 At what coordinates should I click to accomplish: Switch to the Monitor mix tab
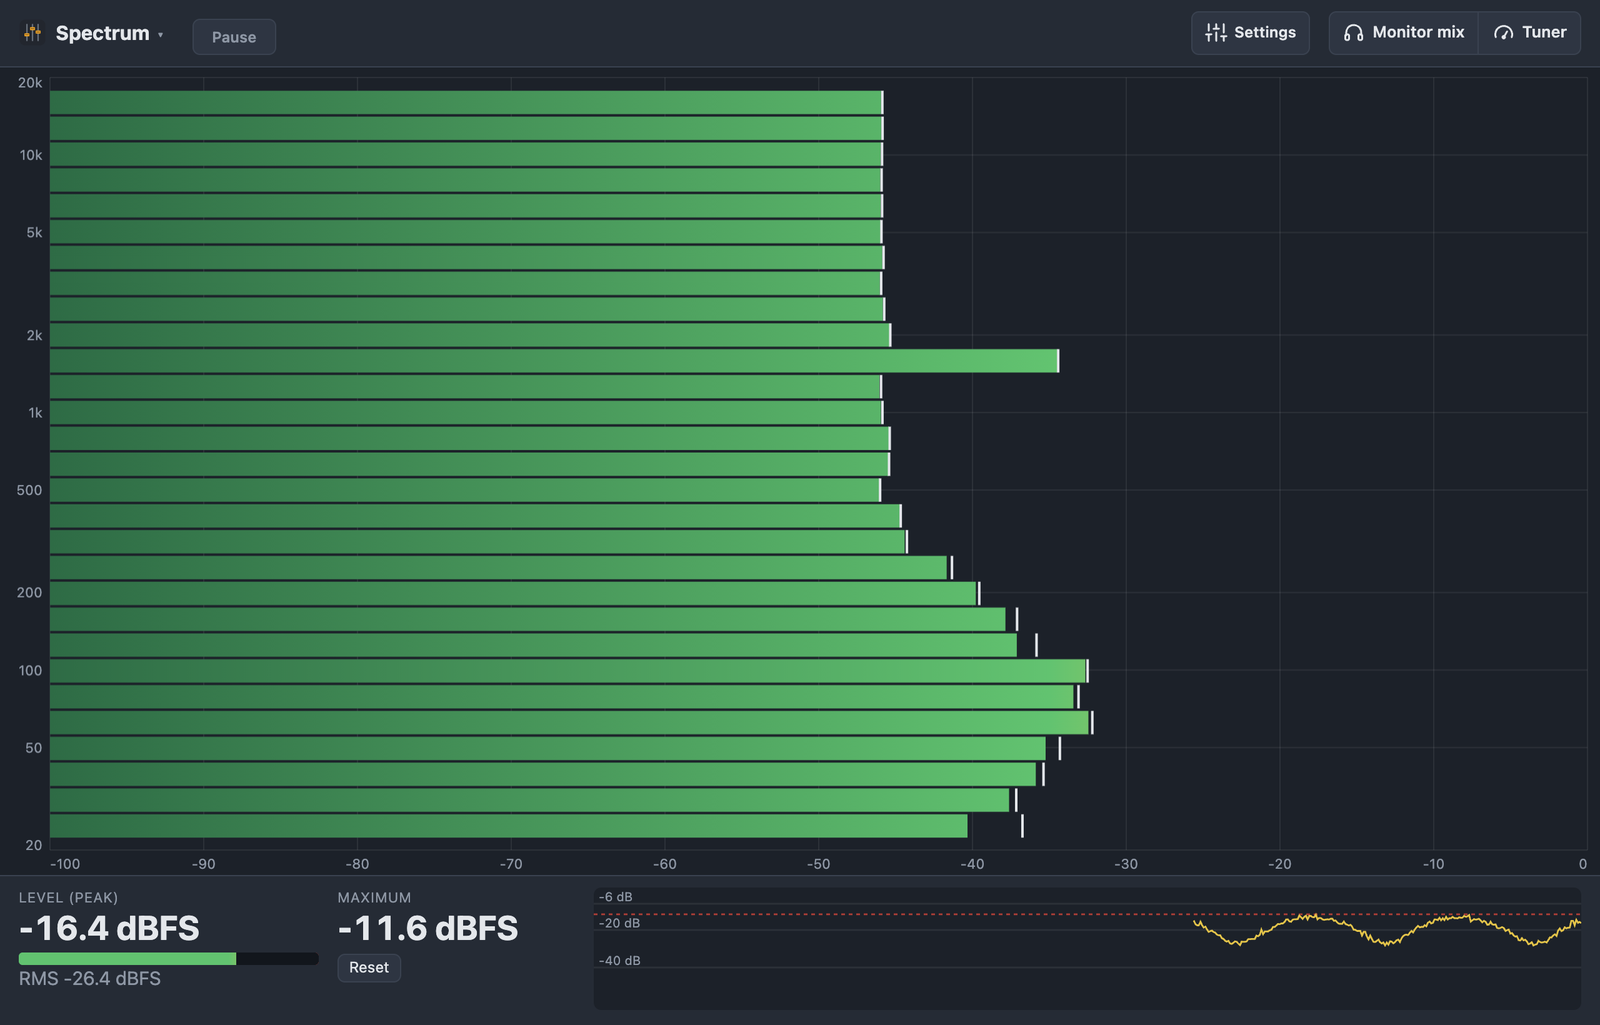1404,33
